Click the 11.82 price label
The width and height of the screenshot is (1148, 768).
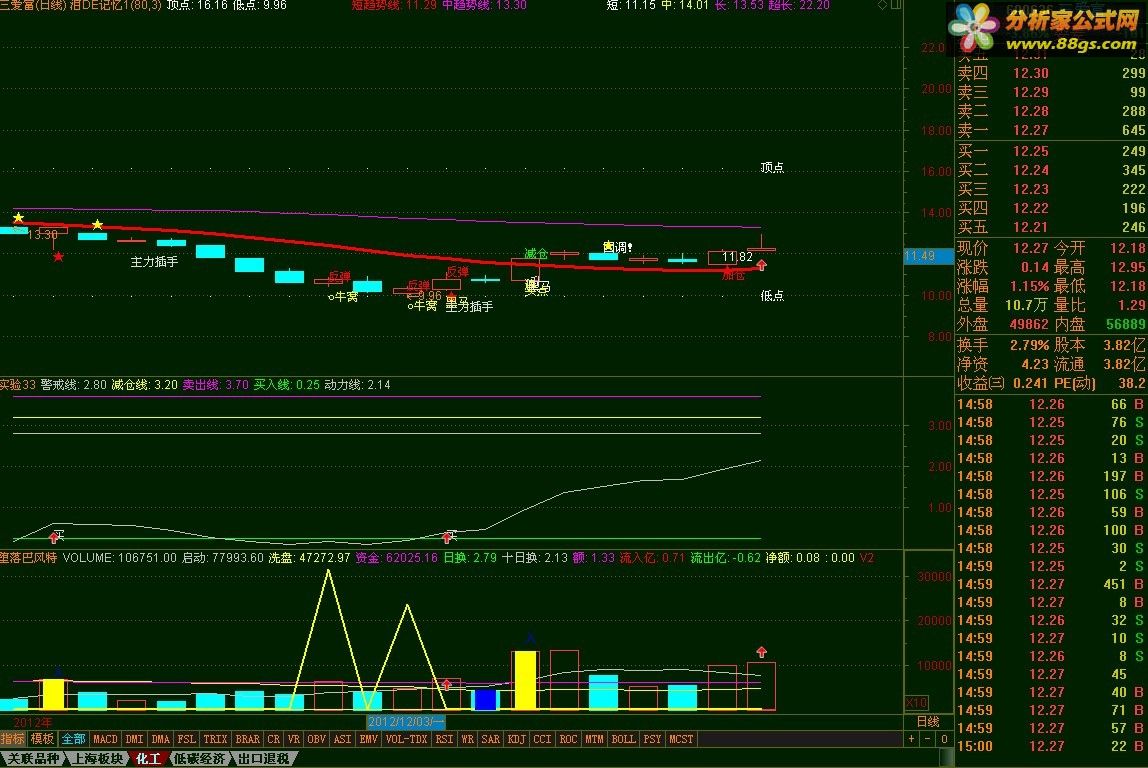pos(737,256)
